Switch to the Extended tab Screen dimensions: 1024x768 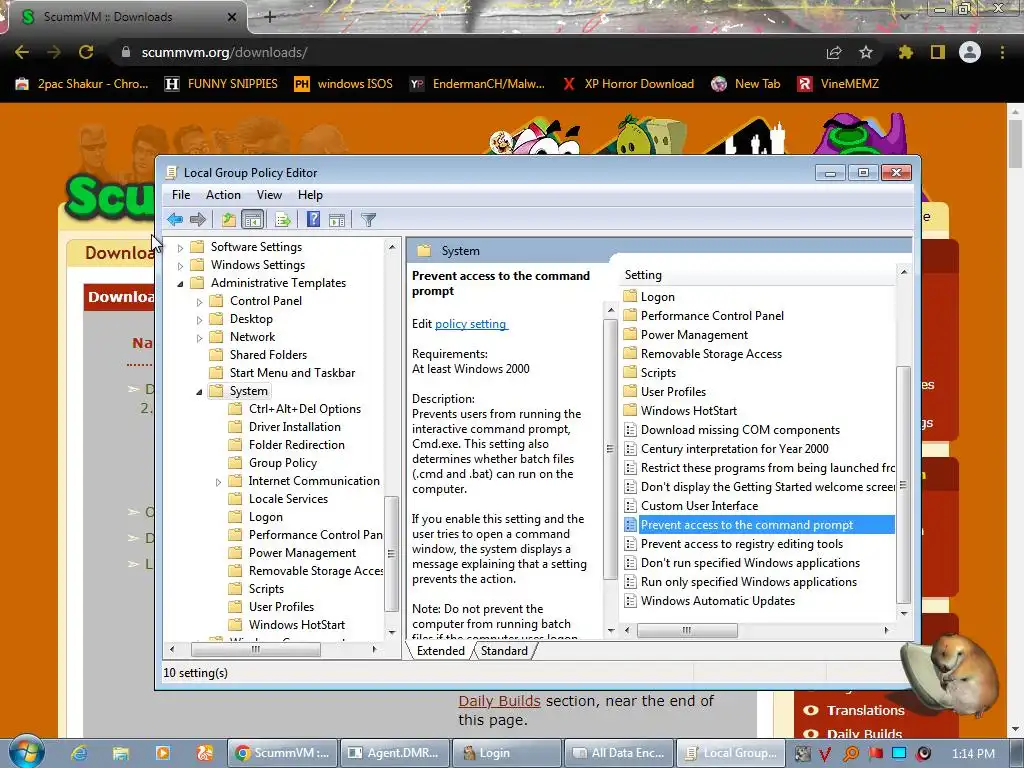pos(440,651)
